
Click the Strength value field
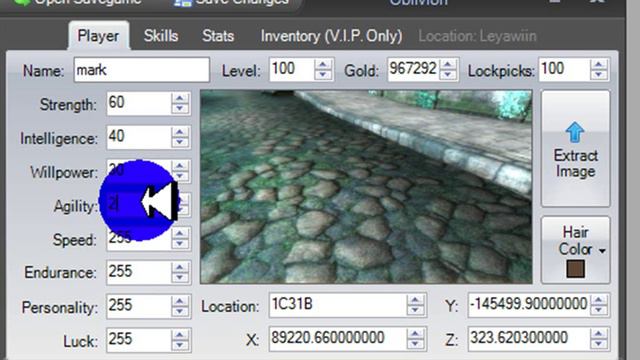pyautogui.click(x=138, y=103)
